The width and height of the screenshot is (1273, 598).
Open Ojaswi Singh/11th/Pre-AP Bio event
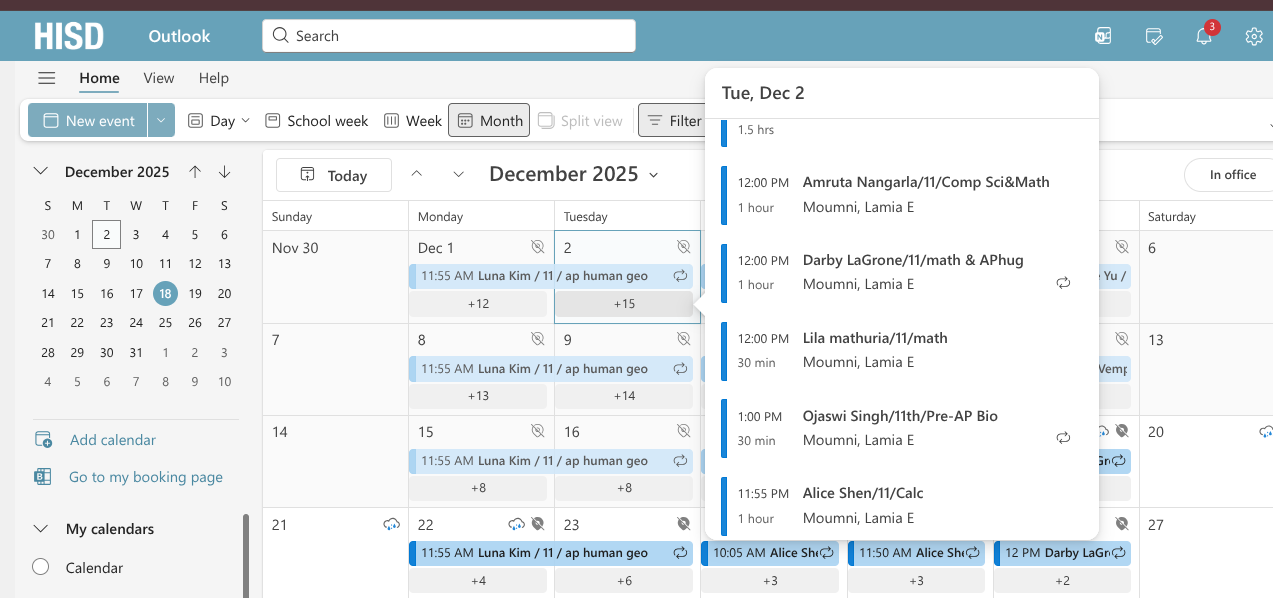[x=900, y=428]
